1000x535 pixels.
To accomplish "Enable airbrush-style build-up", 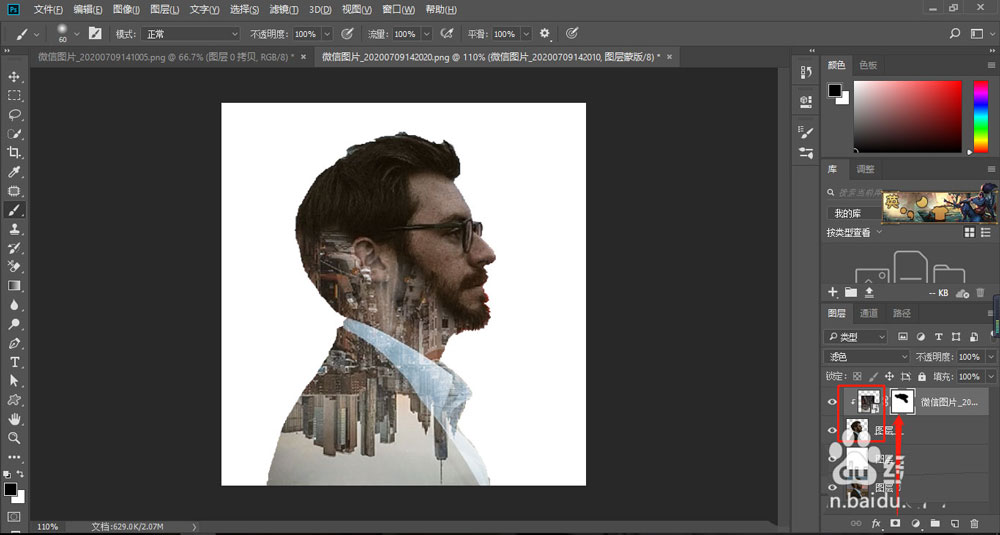I will 447,33.
